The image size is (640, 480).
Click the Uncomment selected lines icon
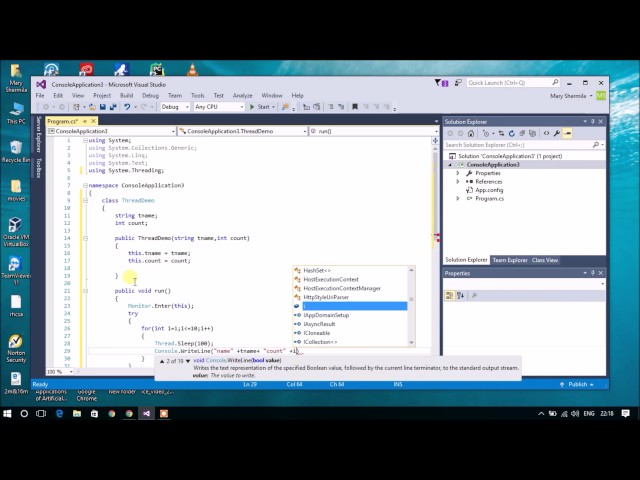(x=341, y=107)
